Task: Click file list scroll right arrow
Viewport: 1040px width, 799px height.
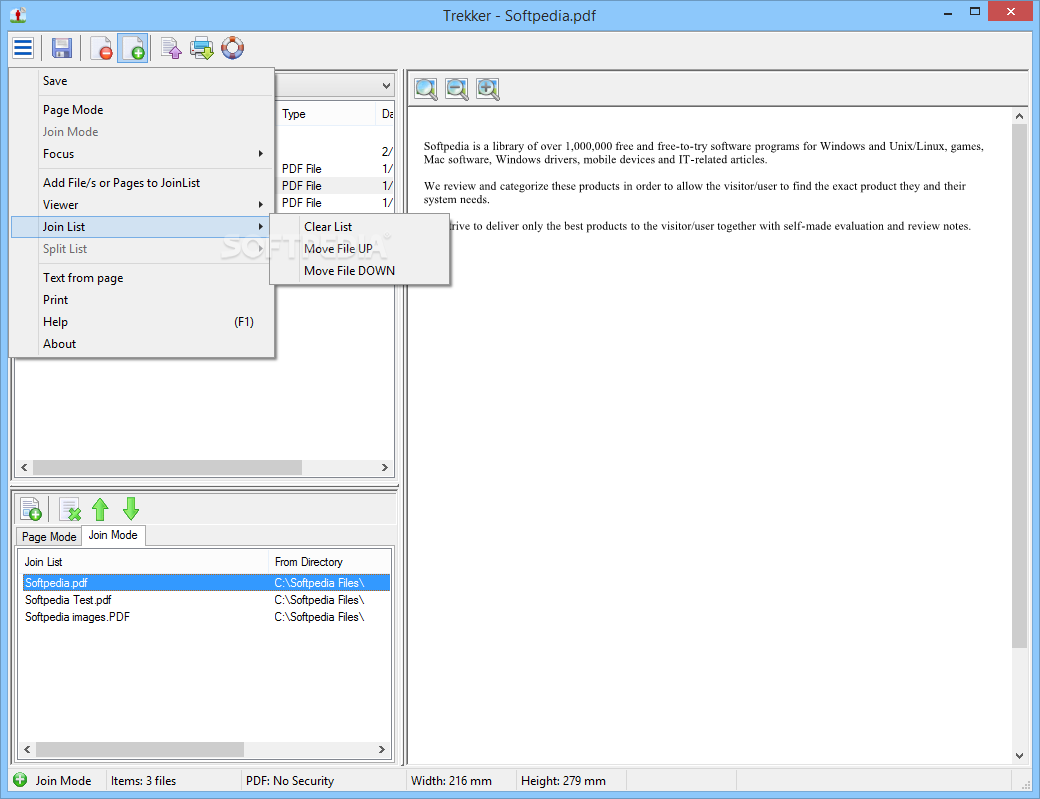Action: click(385, 467)
